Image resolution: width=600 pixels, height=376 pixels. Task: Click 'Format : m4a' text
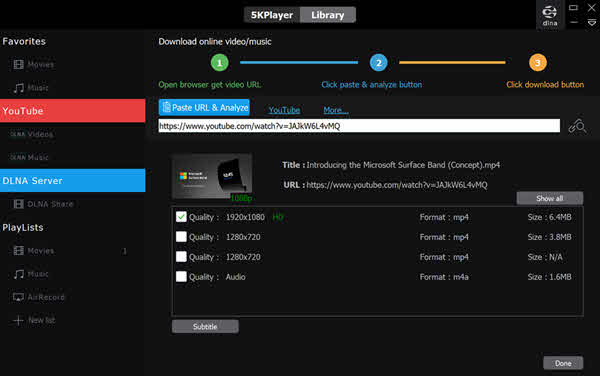(444, 277)
